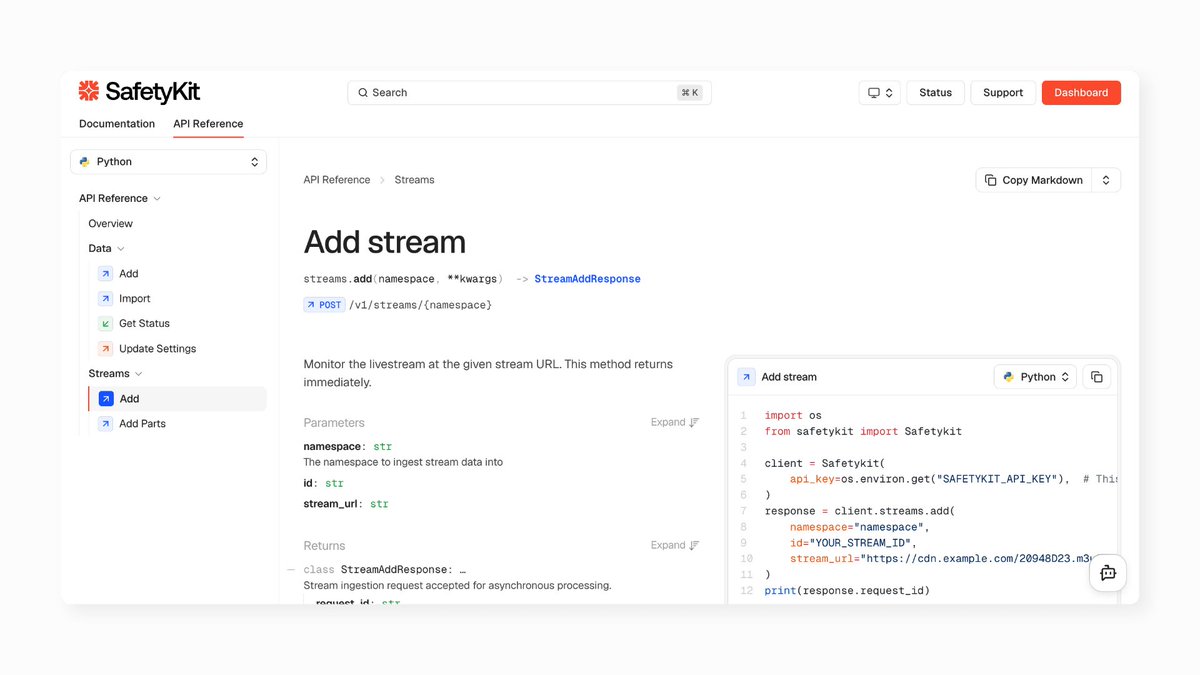The height and width of the screenshot is (675, 1200).
Task: Open the code panel Python dropdown
Action: (x=1035, y=377)
